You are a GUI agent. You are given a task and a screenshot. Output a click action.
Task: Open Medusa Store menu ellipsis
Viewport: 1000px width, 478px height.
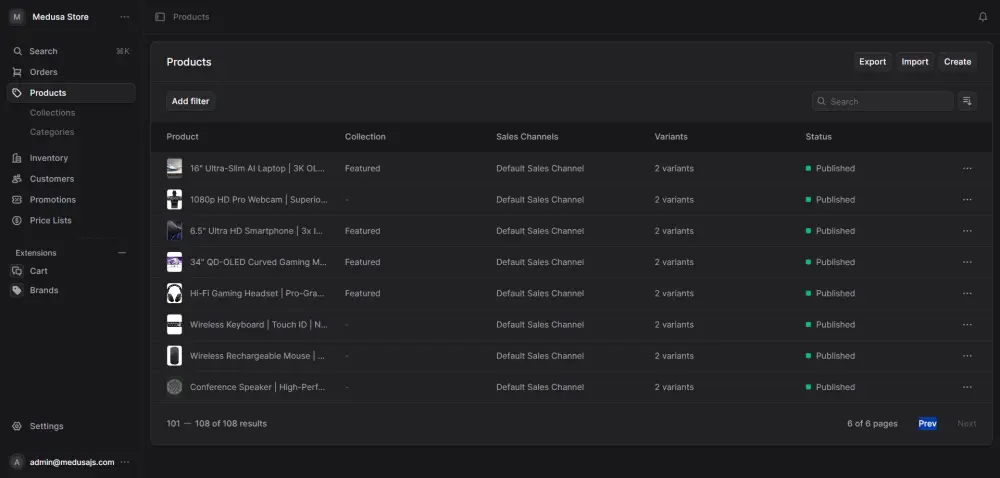click(124, 17)
